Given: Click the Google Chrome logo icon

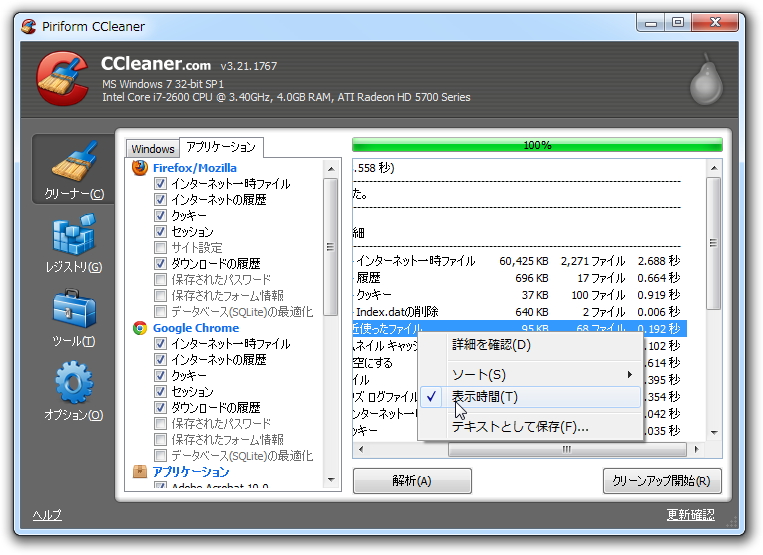Looking at the screenshot, I should 140,328.
